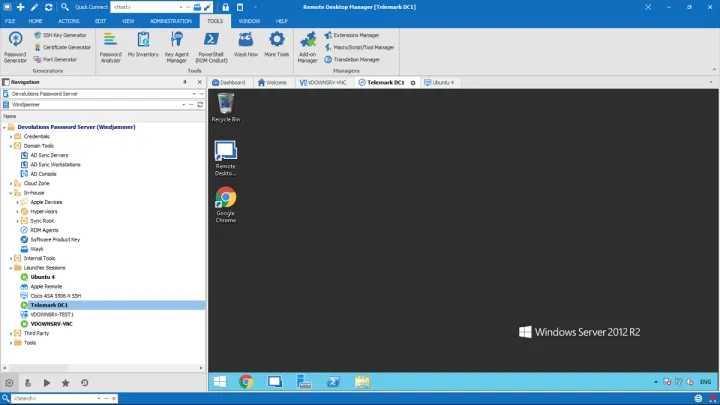
Task: Toggle the lock icon in title bar
Action: click(x=226, y=6)
